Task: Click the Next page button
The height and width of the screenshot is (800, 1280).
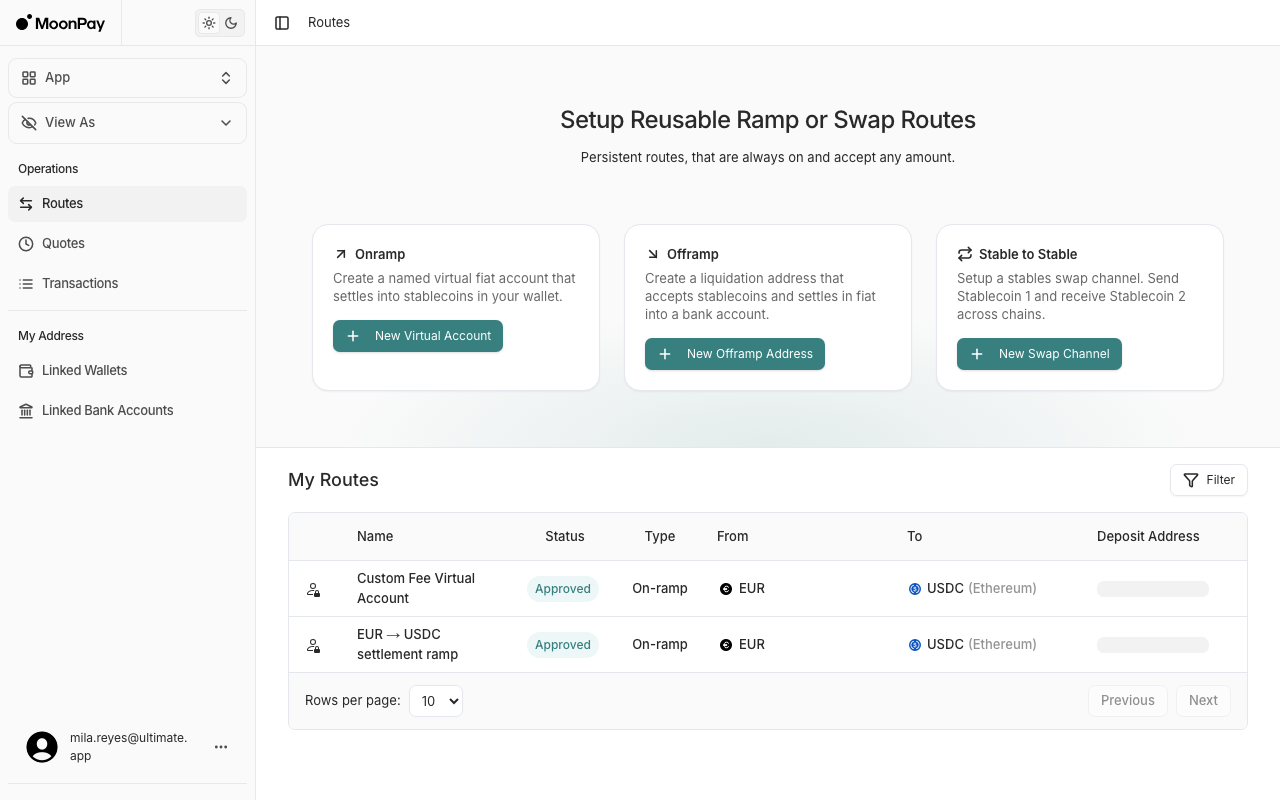Action: pyautogui.click(x=1203, y=701)
